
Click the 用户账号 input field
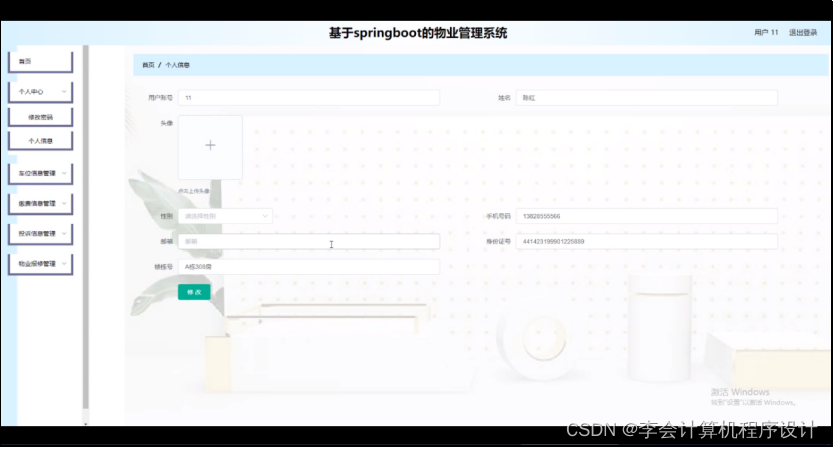[x=309, y=98]
